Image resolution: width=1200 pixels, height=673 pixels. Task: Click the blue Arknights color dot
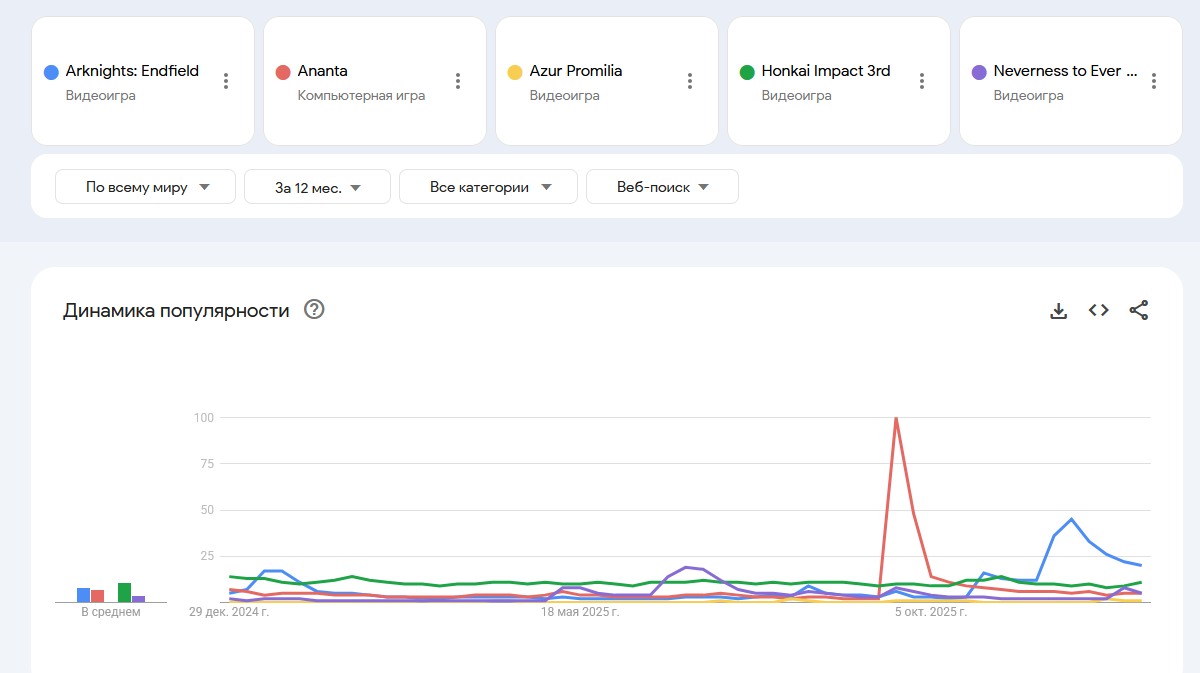pos(51,72)
